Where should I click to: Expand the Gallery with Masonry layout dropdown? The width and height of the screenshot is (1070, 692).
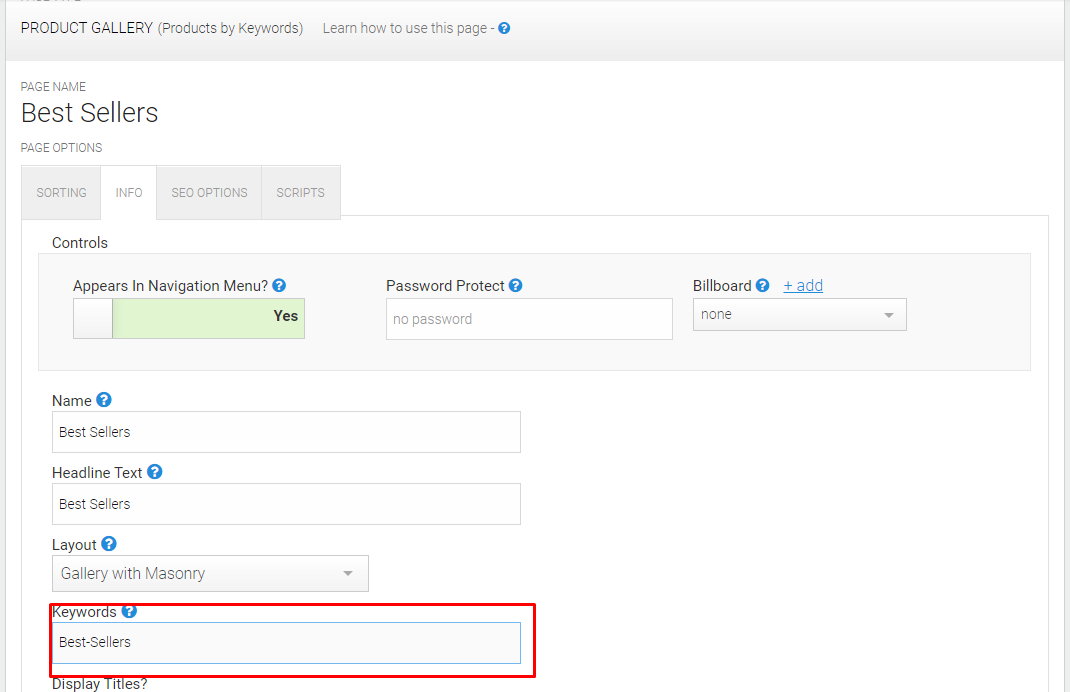[210, 573]
